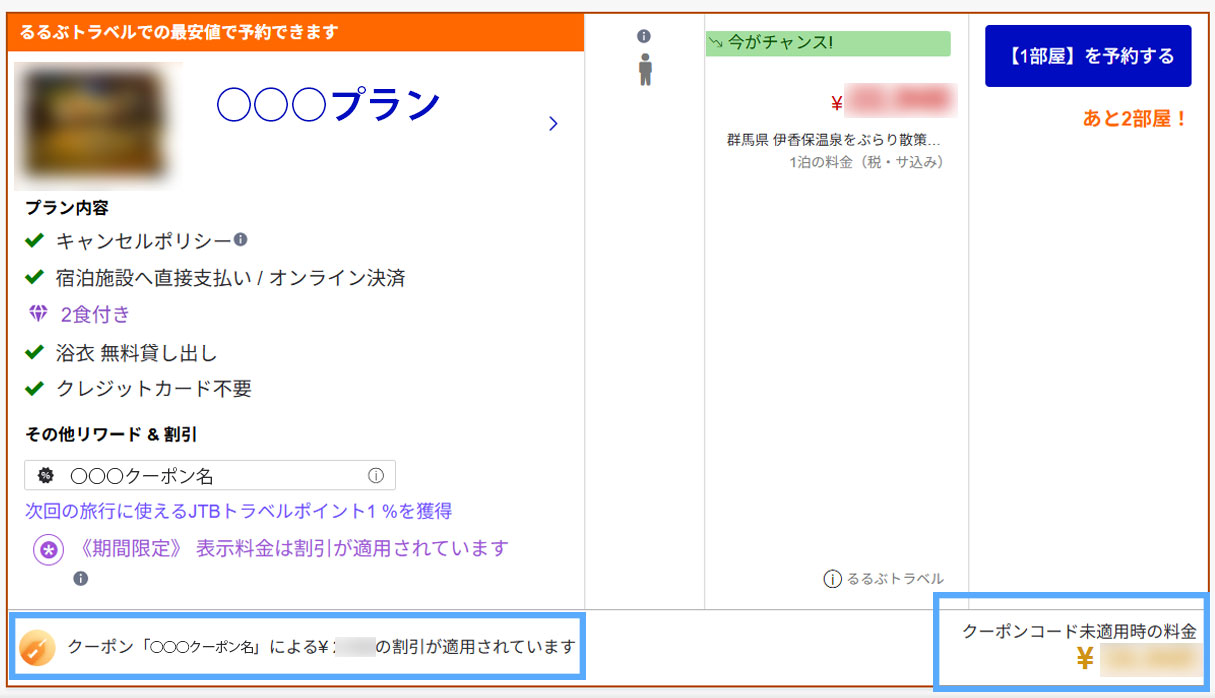Click the キャンセルポリシー info icon
Image resolution: width=1215 pixels, height=698 pixels.
click(240, 241)
